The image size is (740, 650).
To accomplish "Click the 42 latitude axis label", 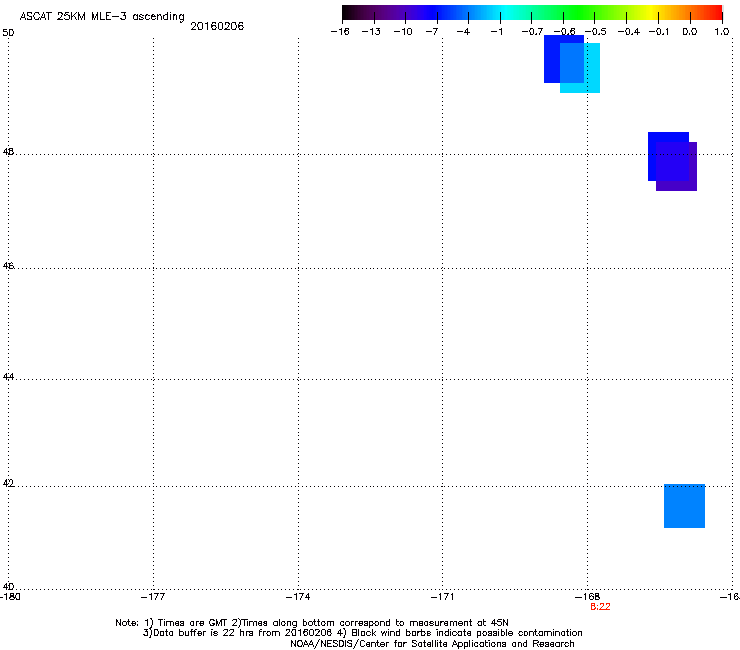I will pos(8,483).
